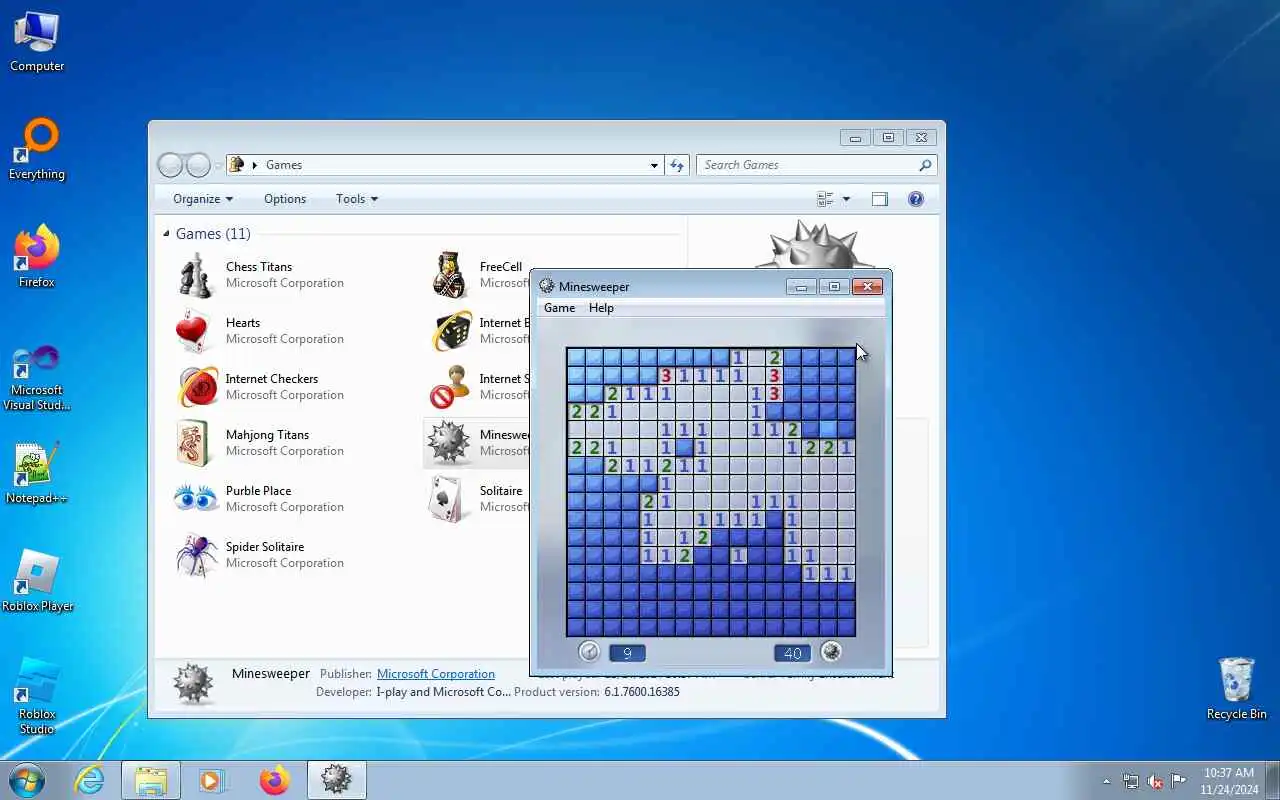Open the Recycle Bin

[x=1237, y=688]
